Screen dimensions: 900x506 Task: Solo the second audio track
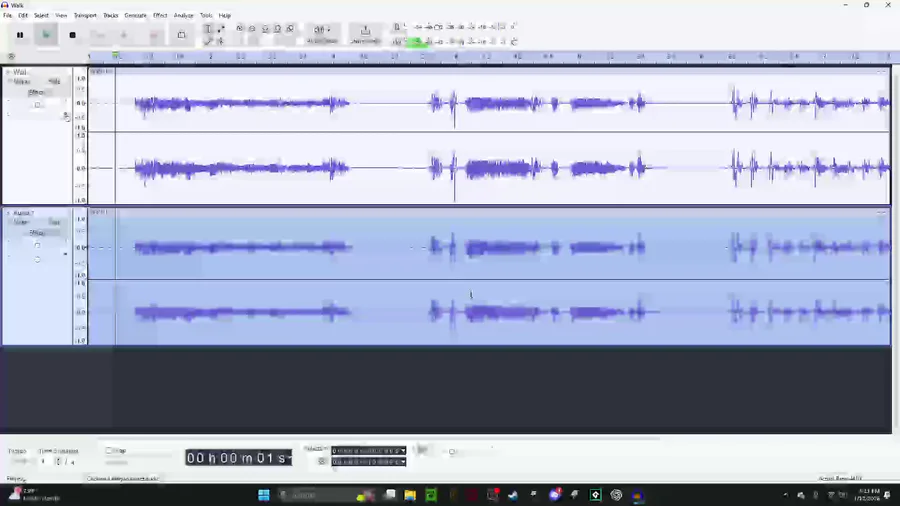[54, 222]
